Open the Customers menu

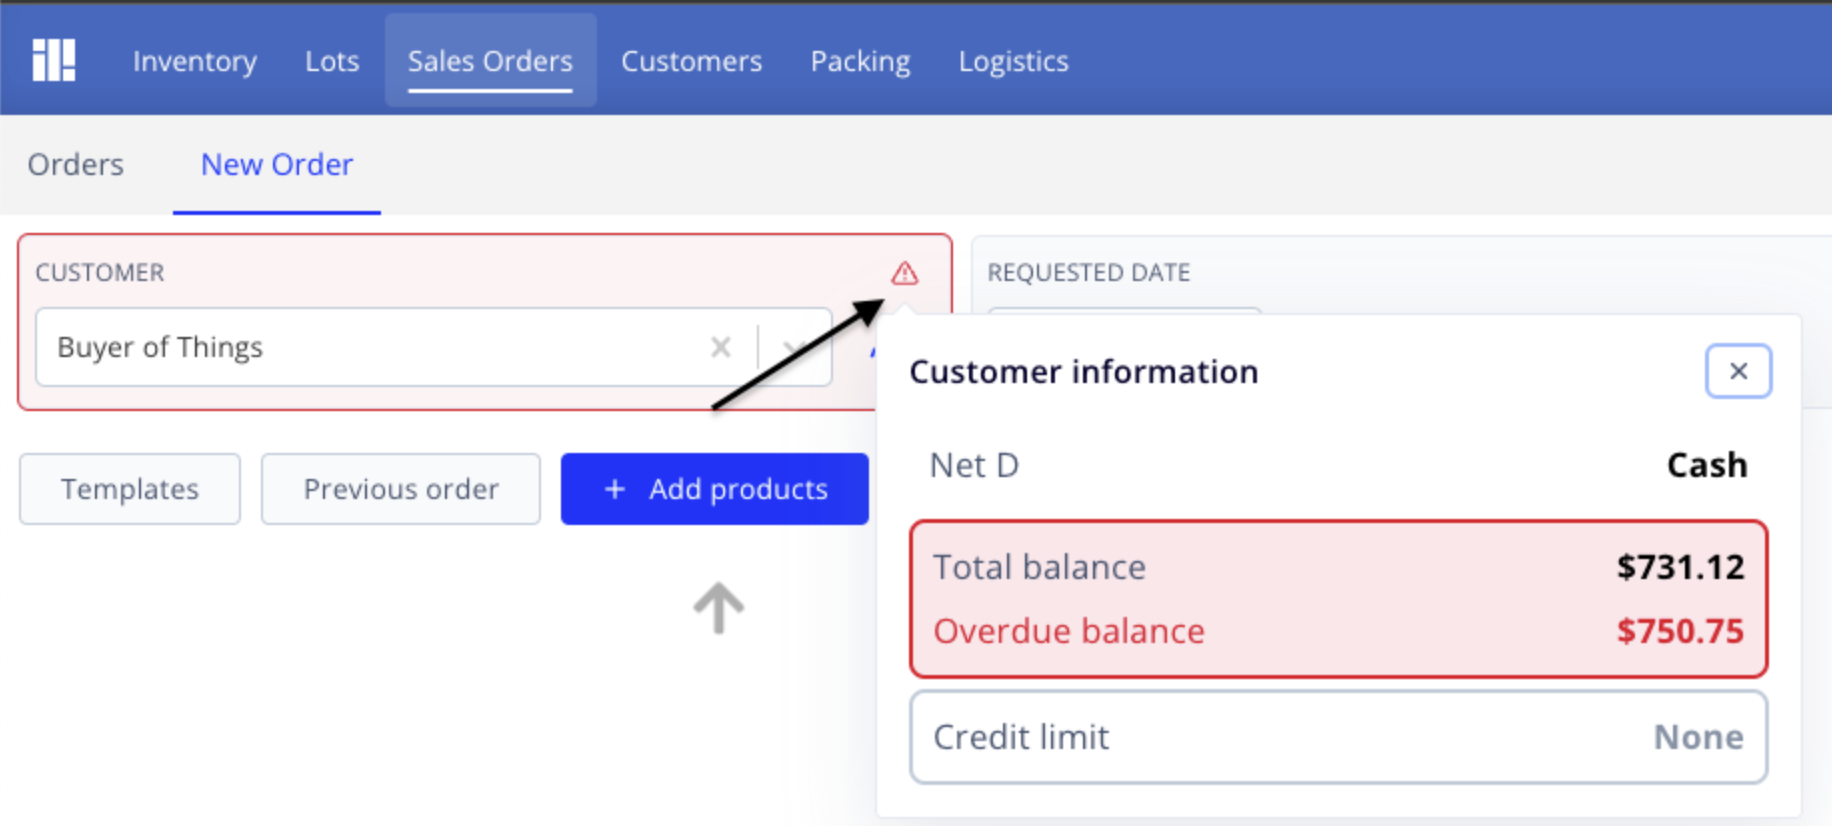(x=691, y=61)
